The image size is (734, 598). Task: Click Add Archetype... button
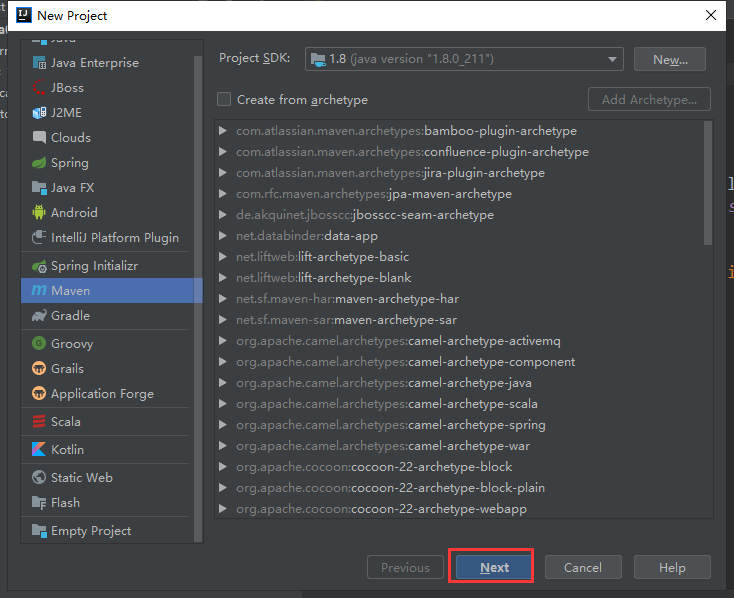coord(649,99)
